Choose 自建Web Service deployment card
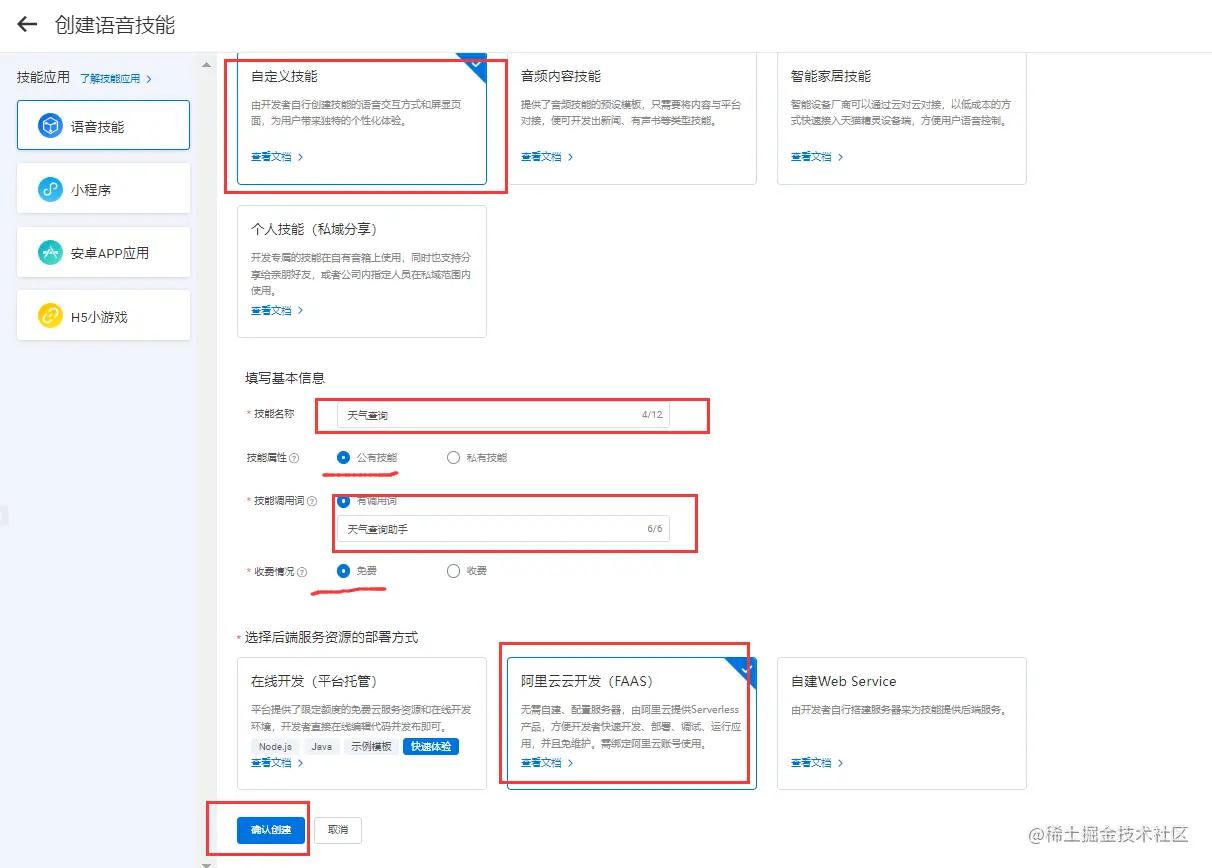 point(902,723)
